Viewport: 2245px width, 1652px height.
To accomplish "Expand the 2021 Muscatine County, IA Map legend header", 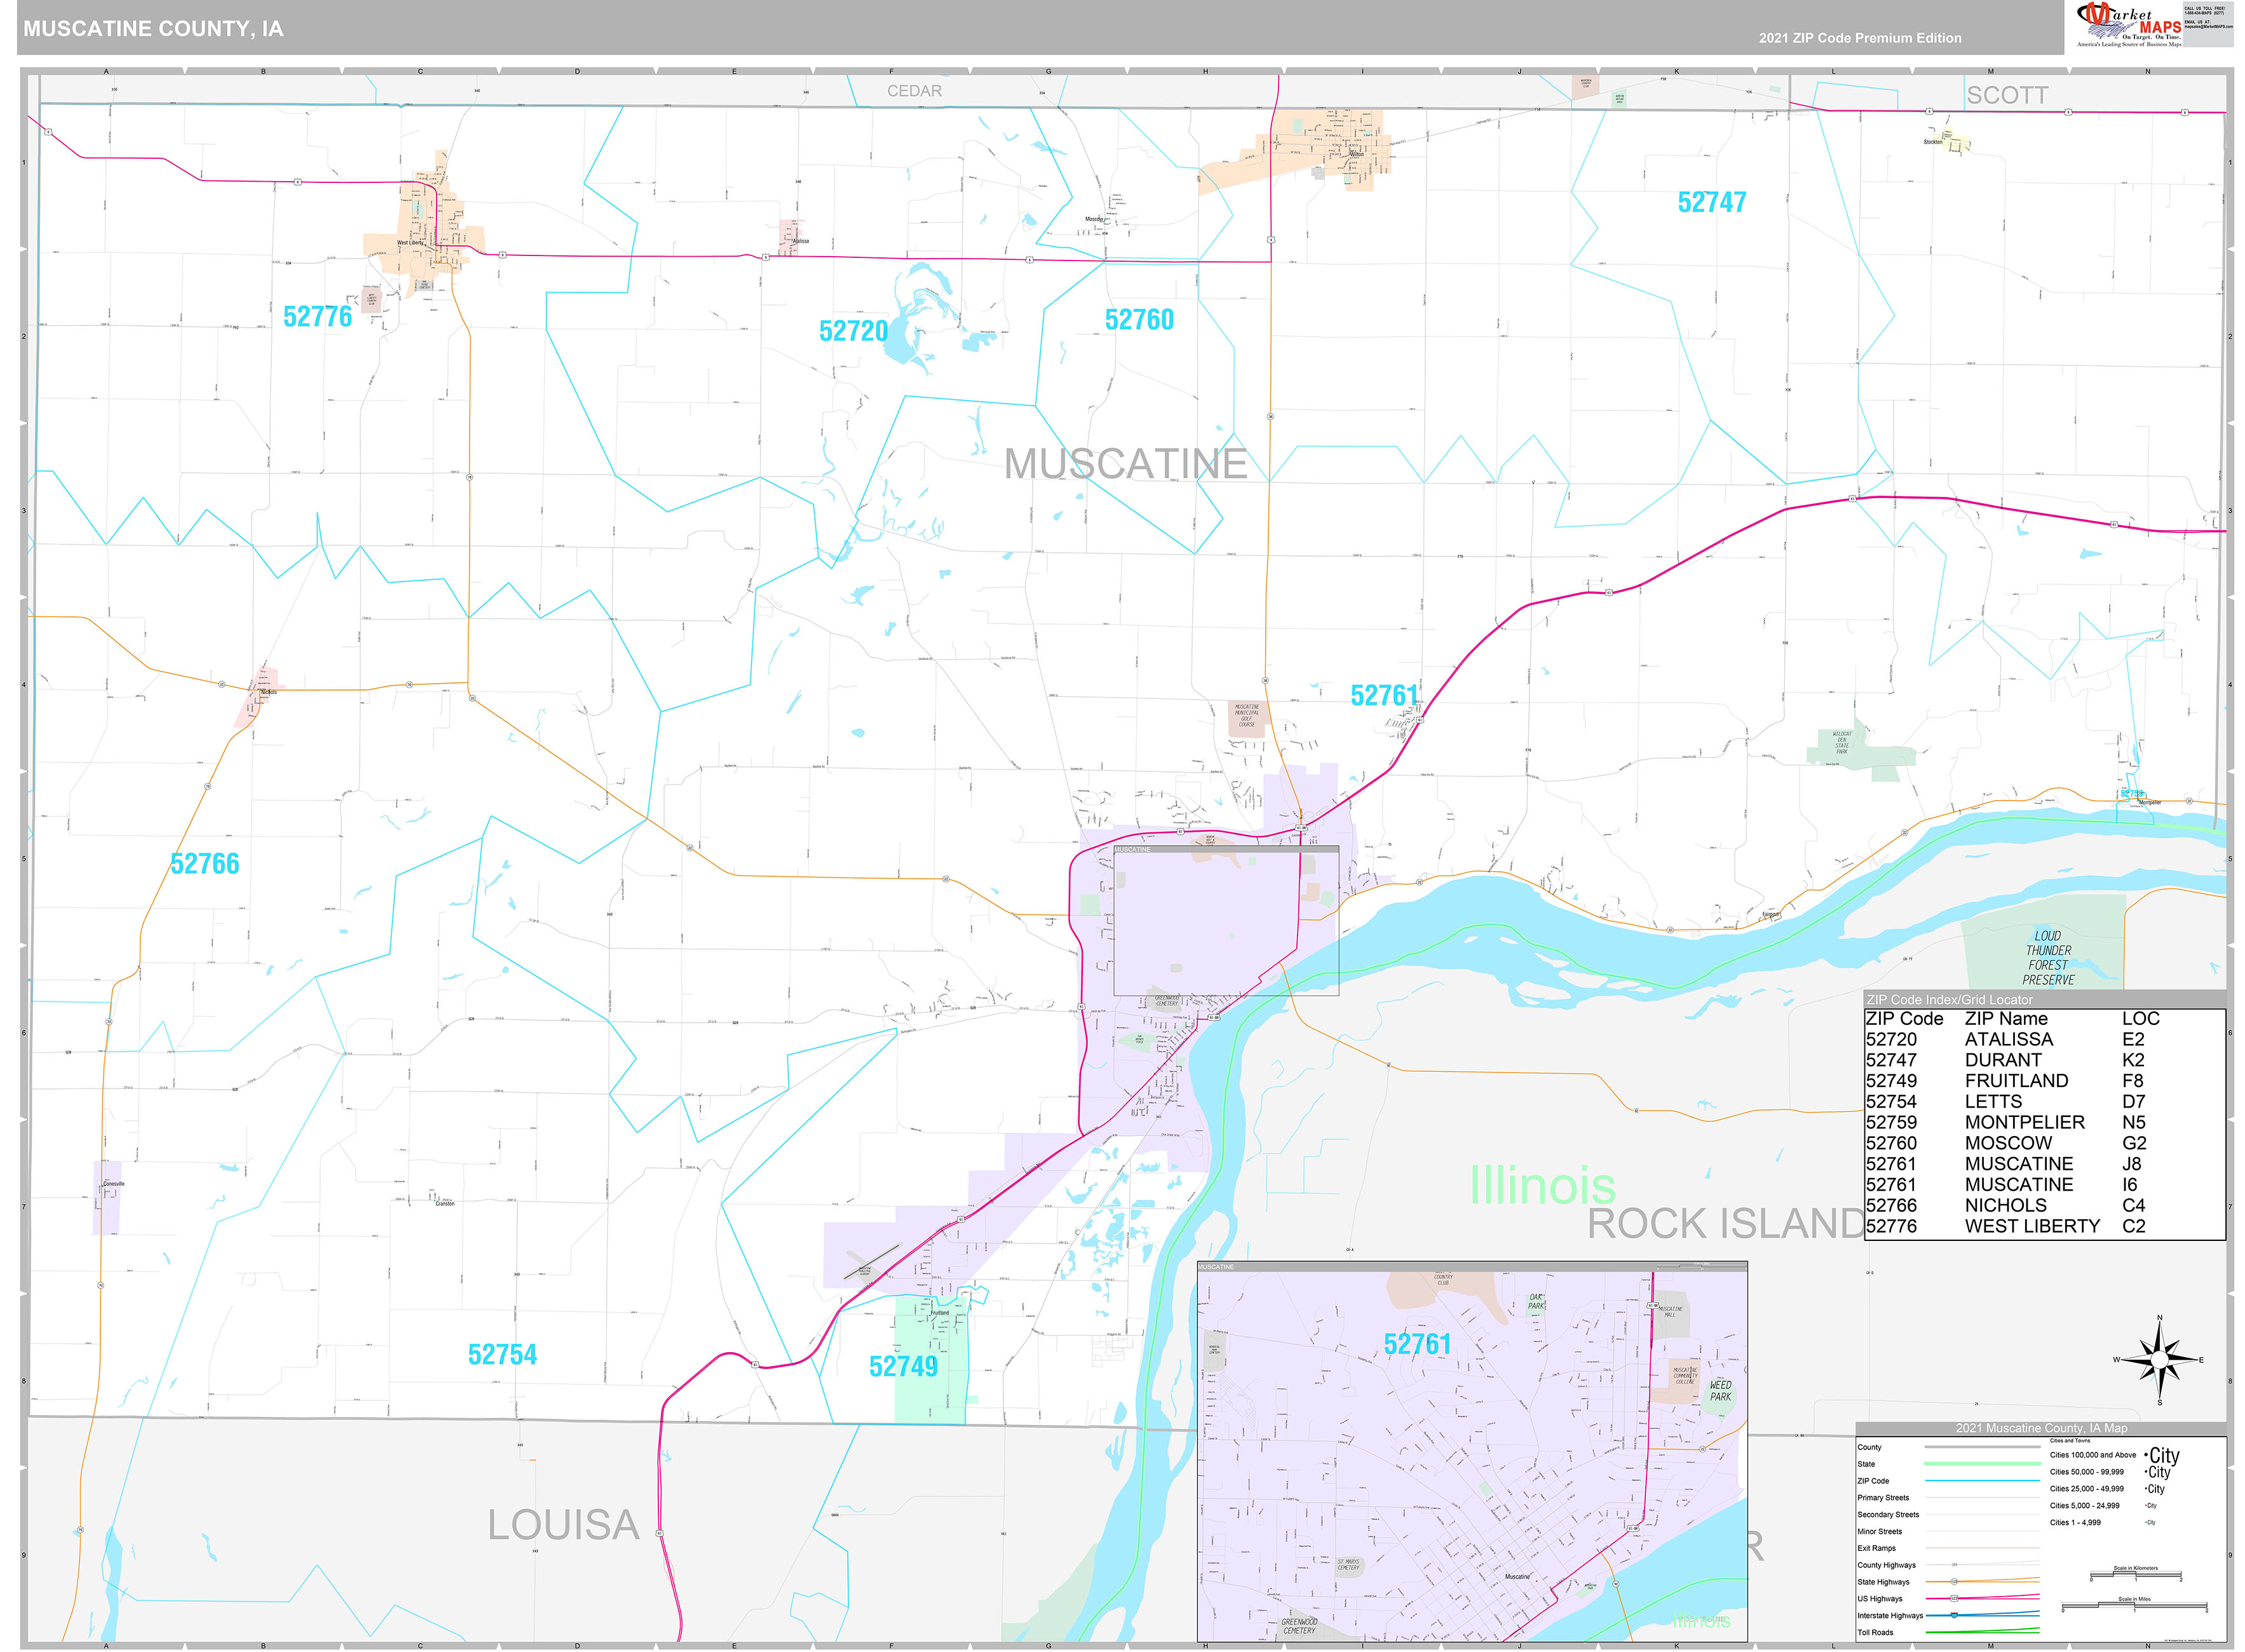I will point(2042,1428).
